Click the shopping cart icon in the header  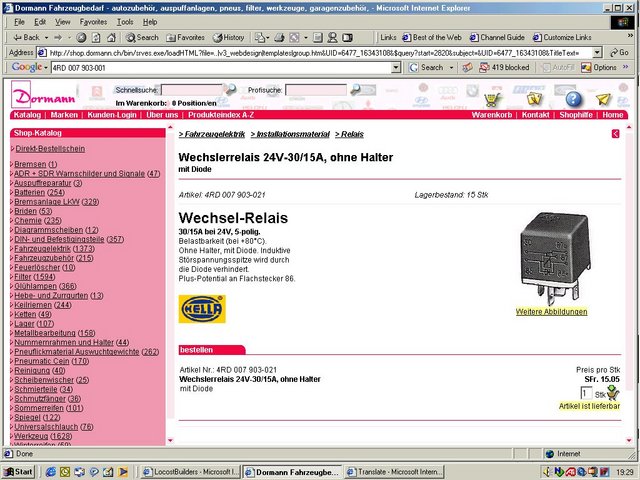(491, 99)
